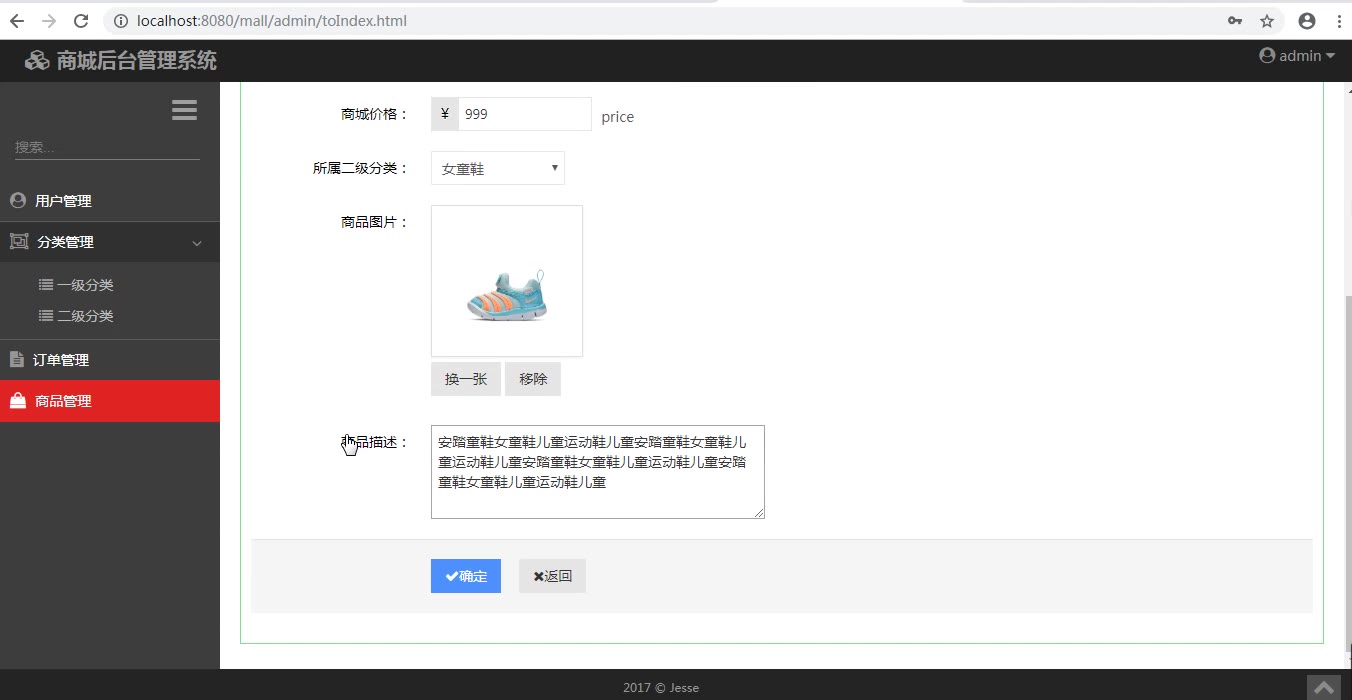Open the Chrome profile avatar icon
Image resolution: width=1352 pixels, height=700 pixels.
pyautogui.click(x=1306, y=20)
